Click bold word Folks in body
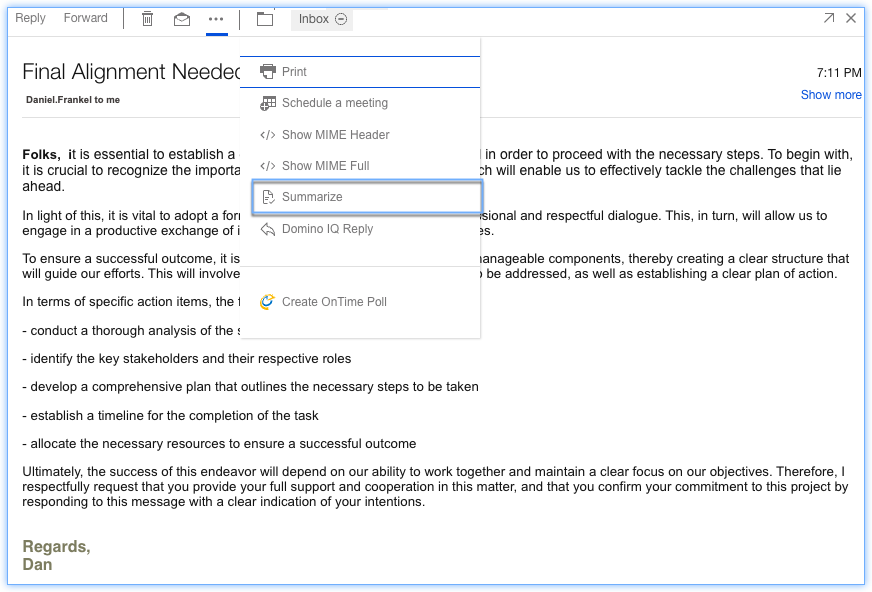 [41, 155]
